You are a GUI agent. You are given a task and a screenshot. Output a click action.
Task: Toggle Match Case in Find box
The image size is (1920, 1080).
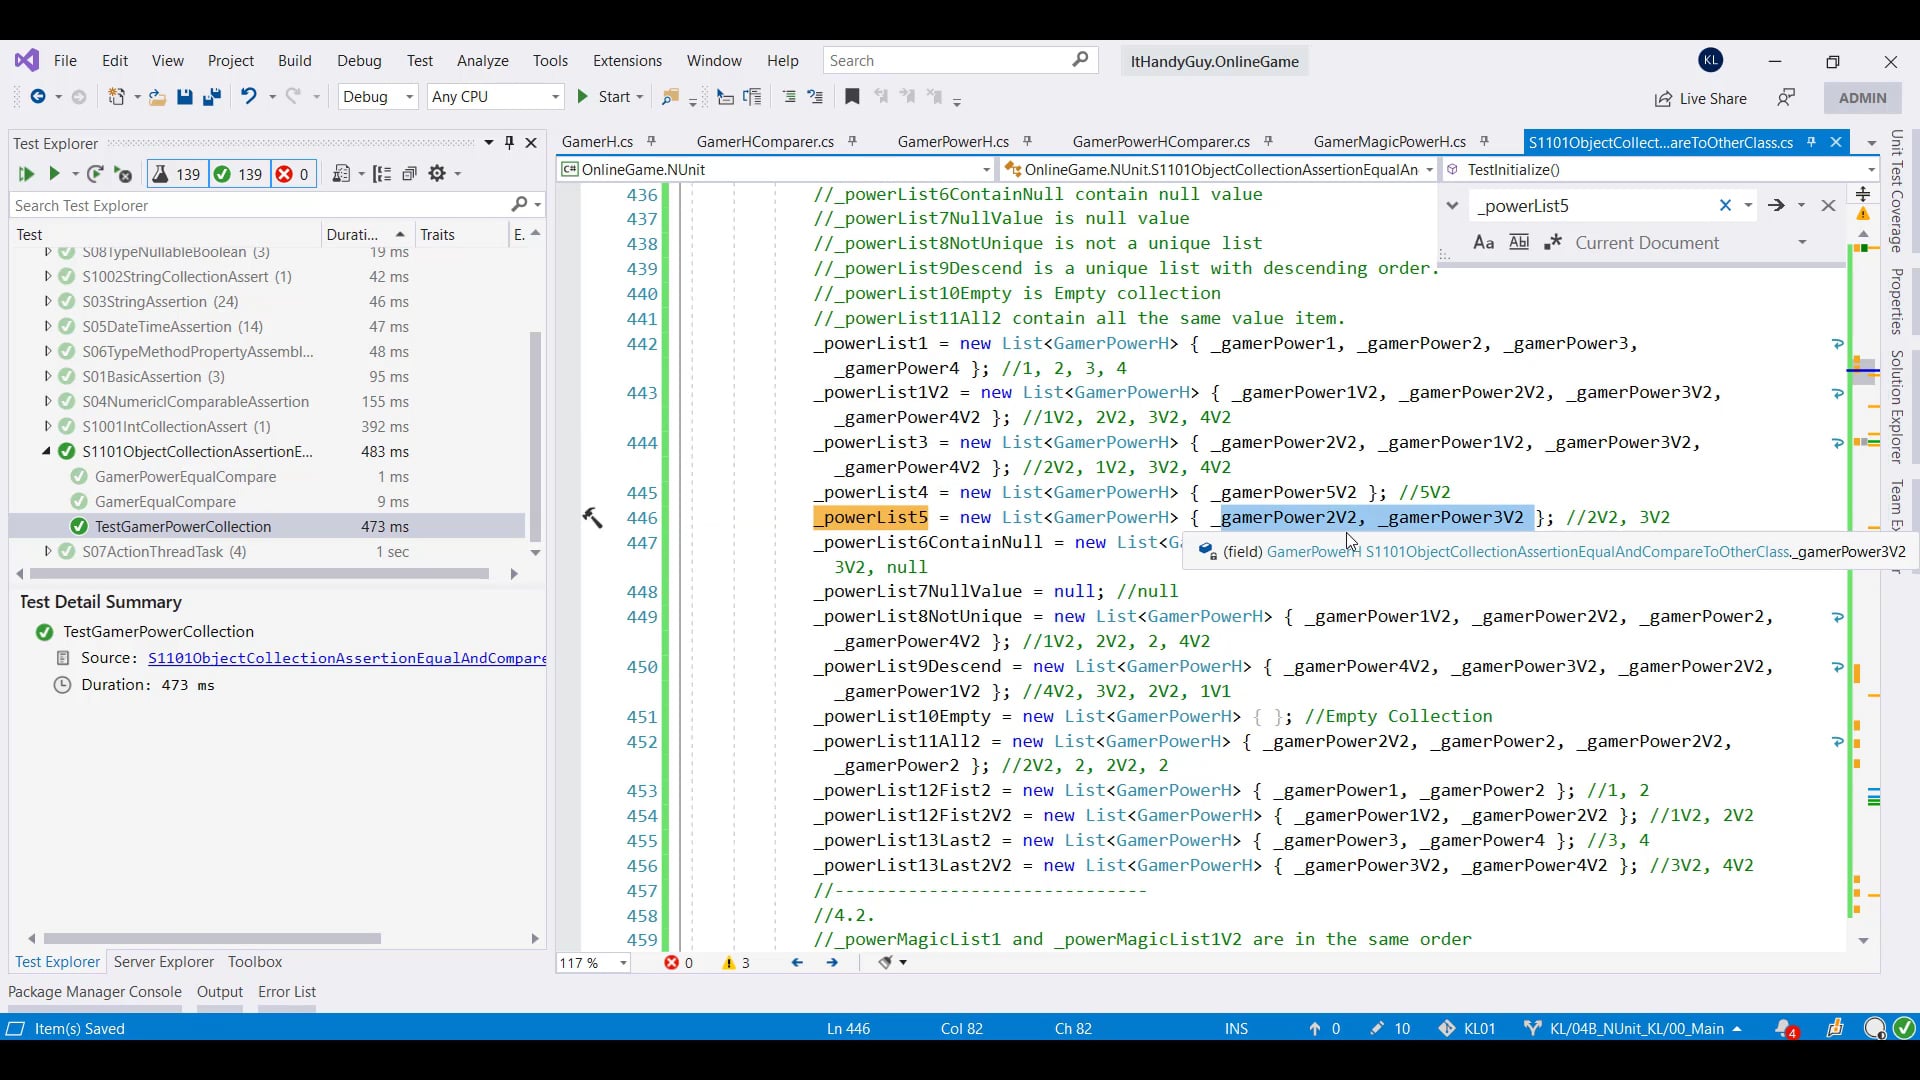tap(1484, 243)
